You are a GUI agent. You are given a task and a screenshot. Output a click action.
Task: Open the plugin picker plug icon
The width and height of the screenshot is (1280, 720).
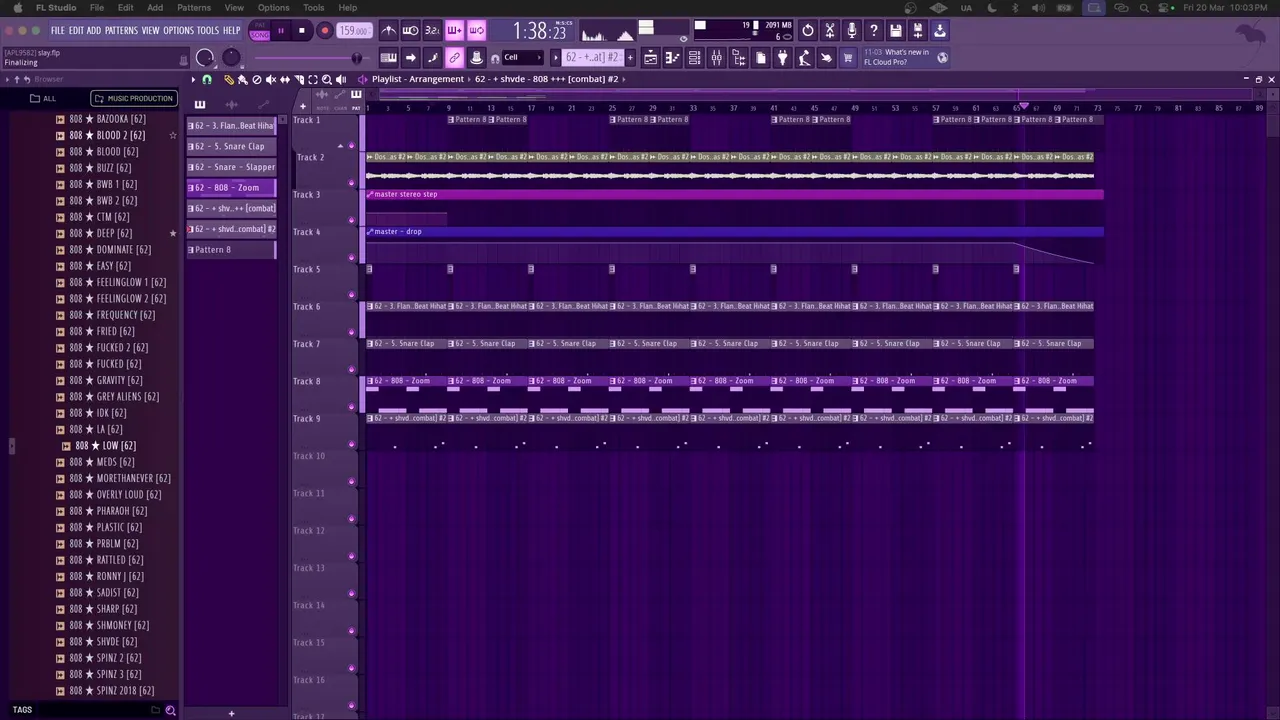coord(782,58)
